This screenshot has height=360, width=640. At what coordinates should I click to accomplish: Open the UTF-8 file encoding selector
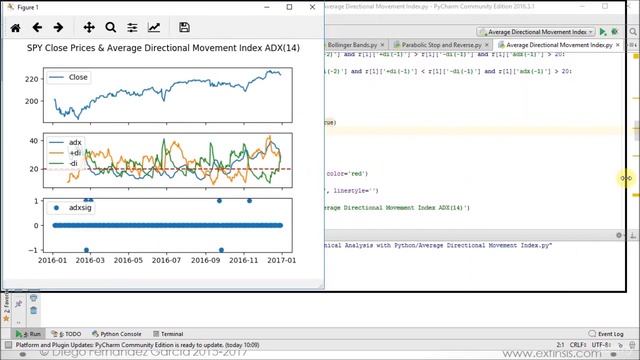coord(600,345)
